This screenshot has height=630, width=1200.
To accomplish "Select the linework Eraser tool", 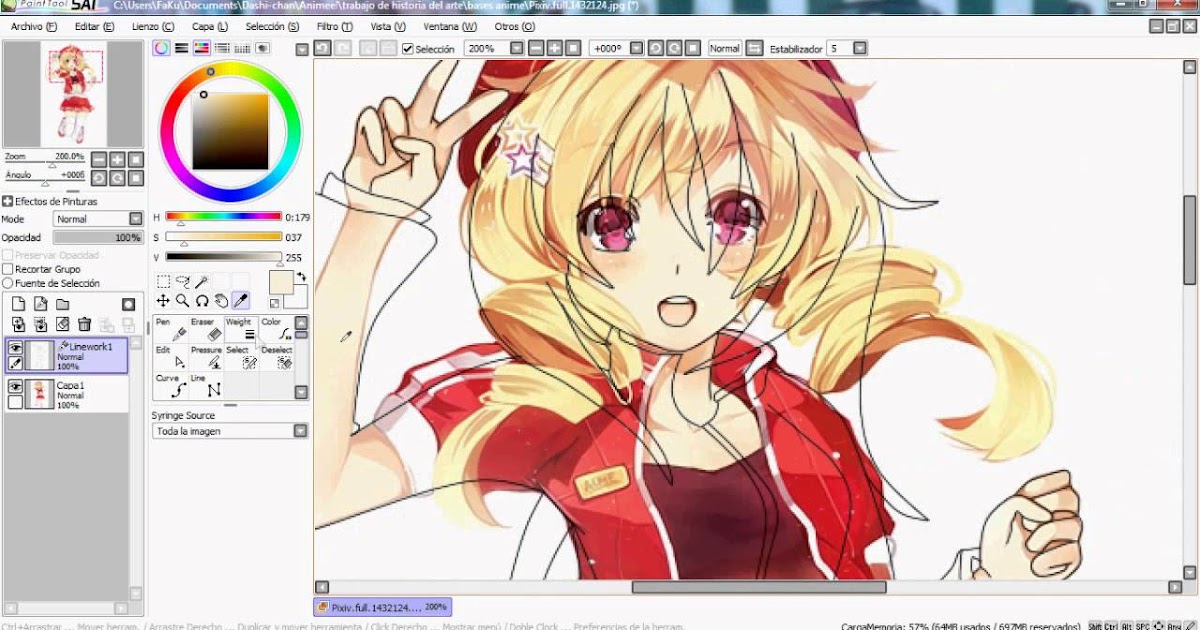I will [x=206, y=329].
